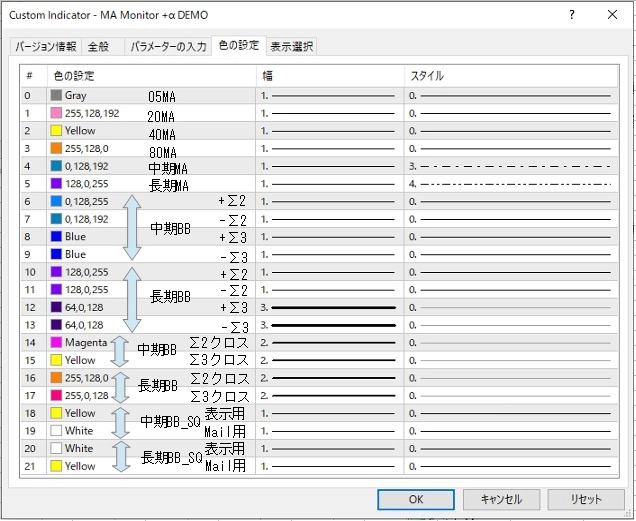The image size is (636, 521).
Task: Click the Yellow color name in row 15
Action: [x=80, y=360]
